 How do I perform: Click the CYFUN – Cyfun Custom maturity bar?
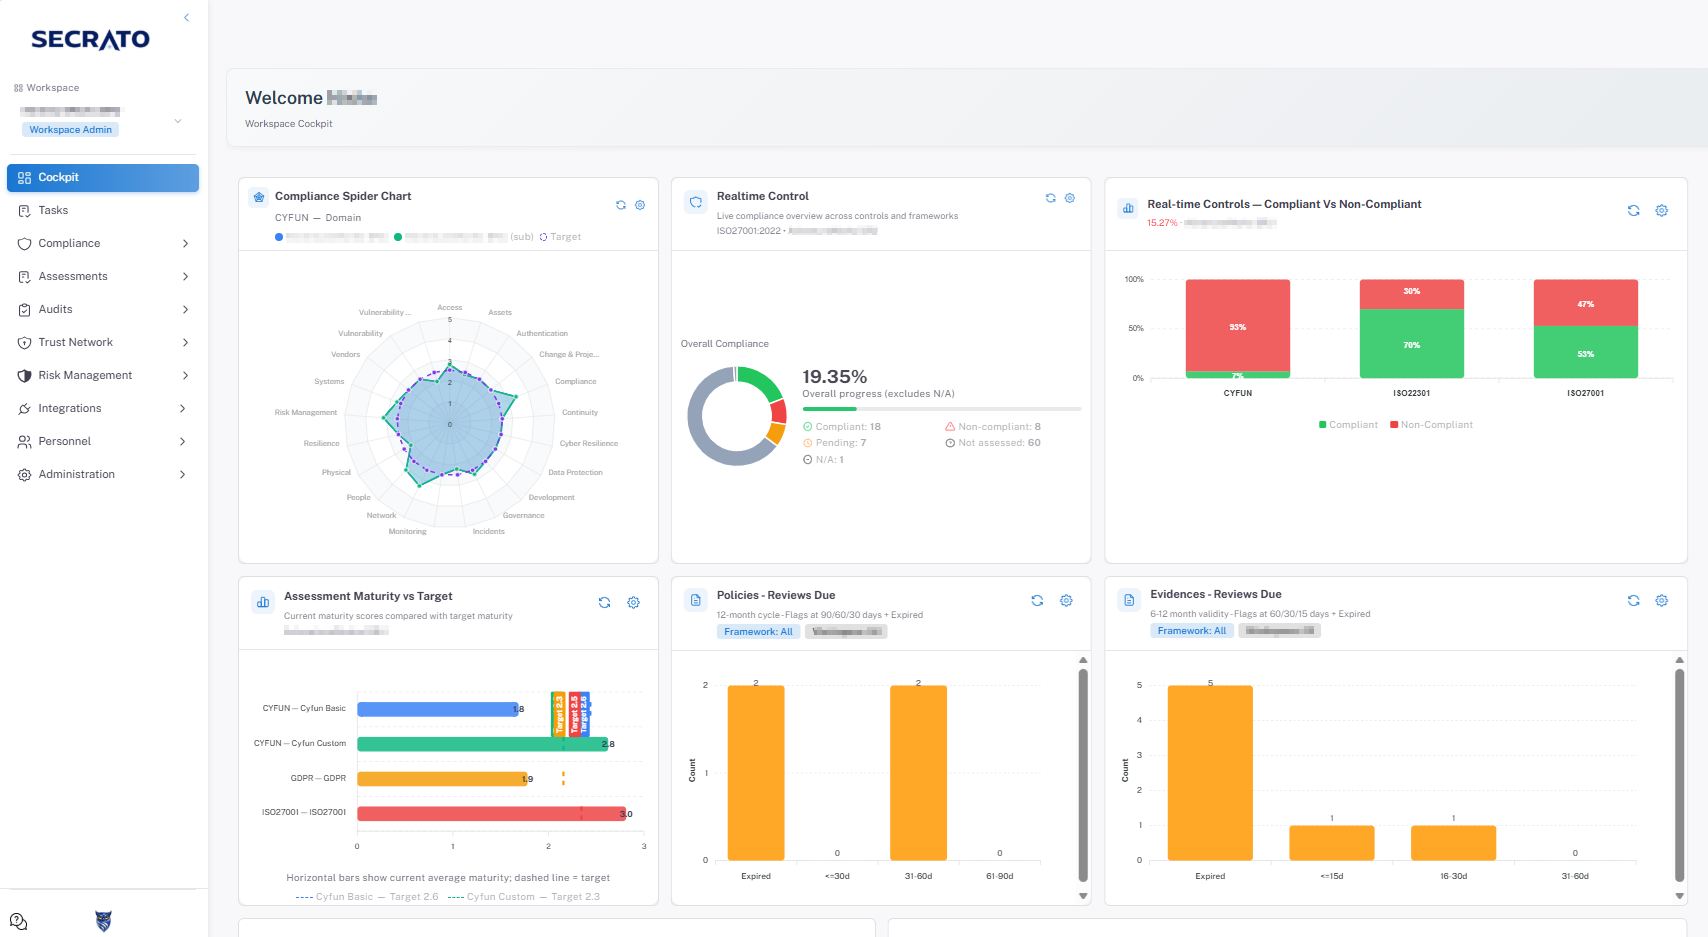tap(482, 744)
